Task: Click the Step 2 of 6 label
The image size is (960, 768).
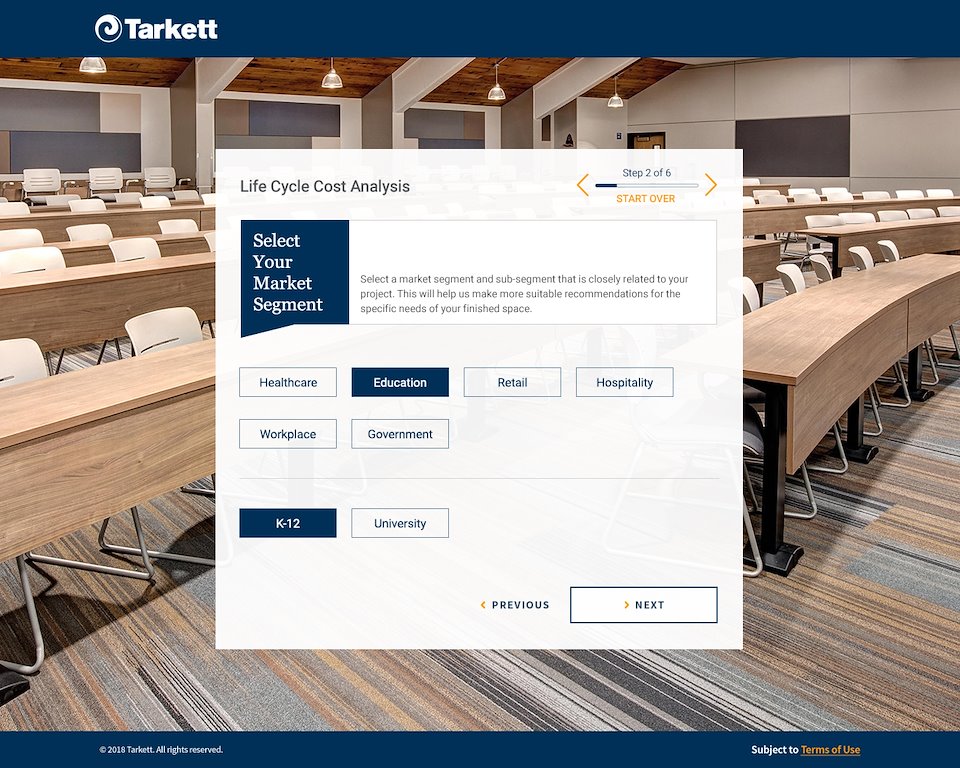Action: tap(647, 173)
